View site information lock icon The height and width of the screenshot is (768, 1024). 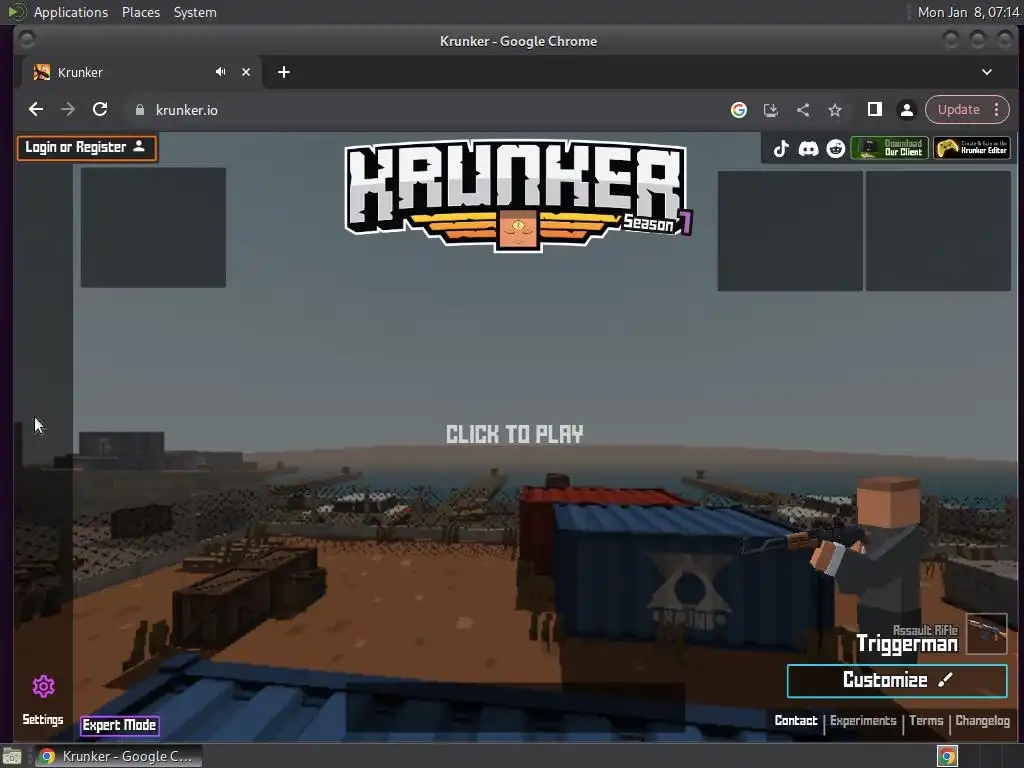(x=140, y=110)
